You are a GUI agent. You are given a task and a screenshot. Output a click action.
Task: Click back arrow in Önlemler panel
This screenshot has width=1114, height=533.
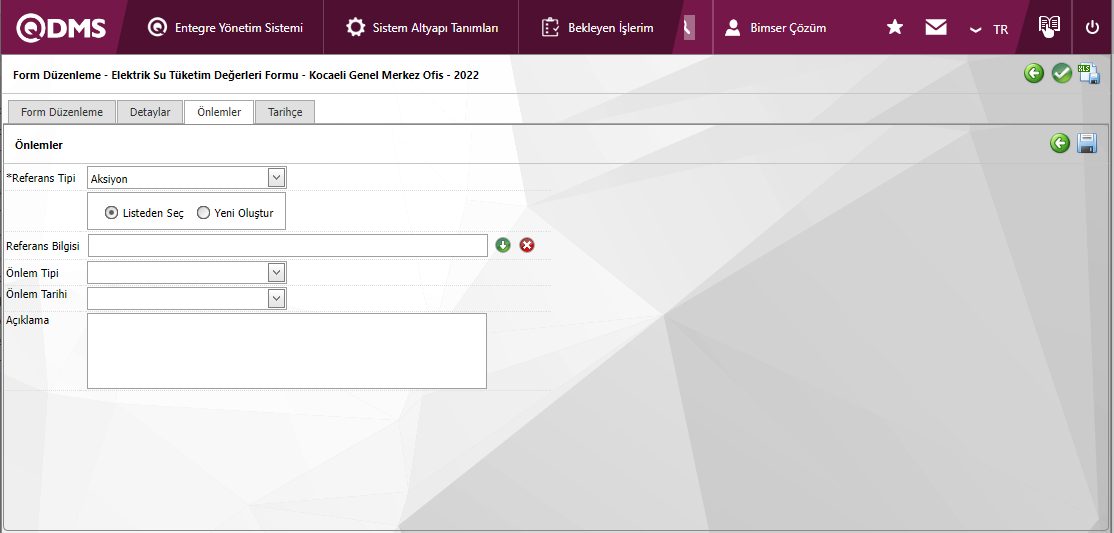[x=1059, y=144]
